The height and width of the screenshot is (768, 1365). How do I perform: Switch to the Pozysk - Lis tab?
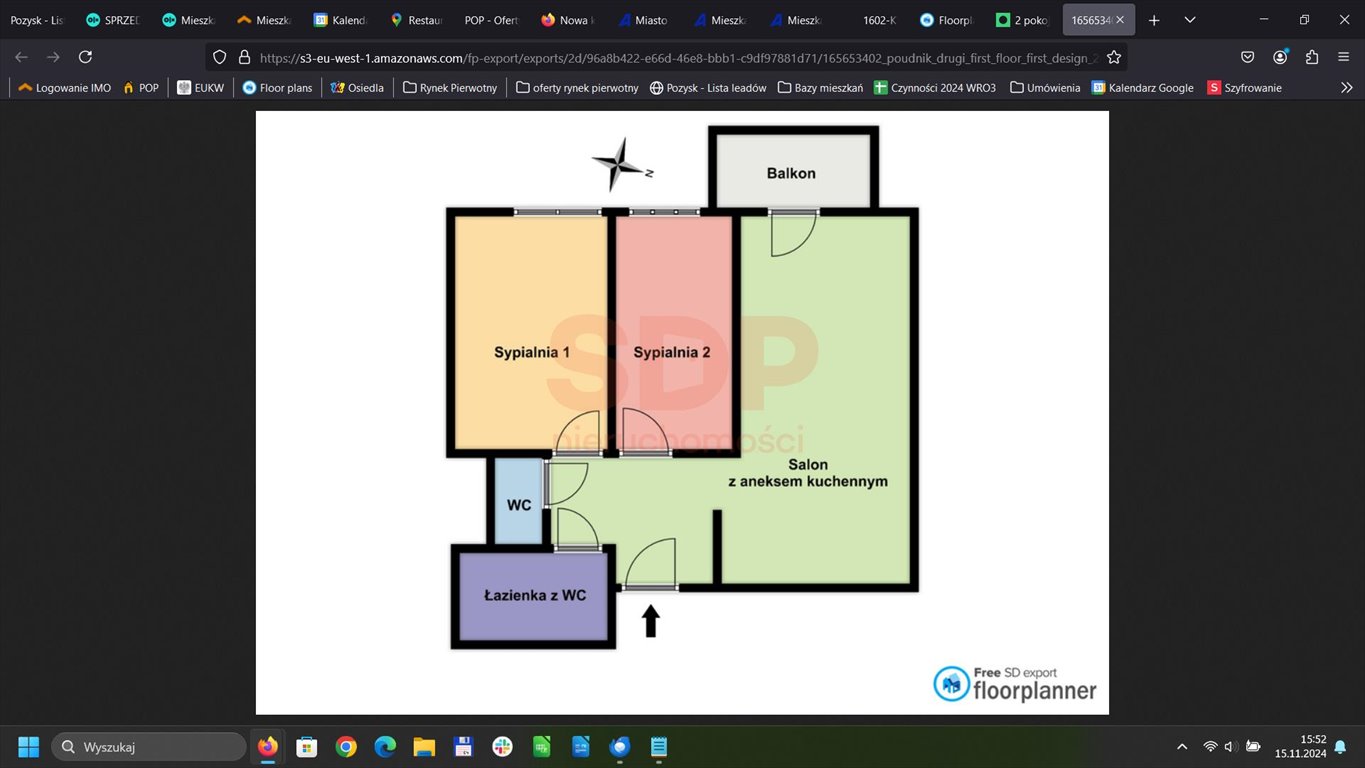point(37,20)
